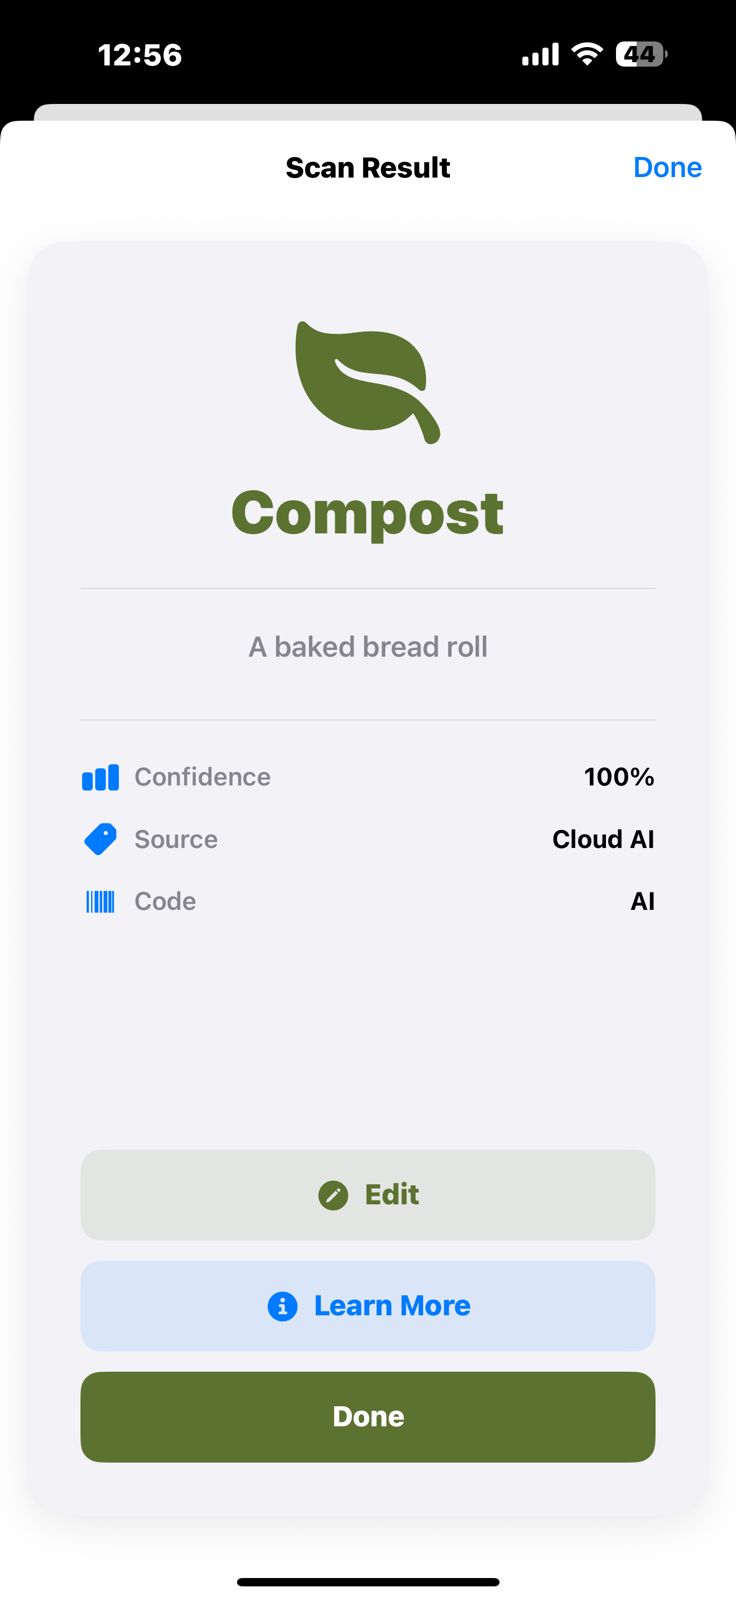This screenshot has height=1600, width=736.
Task: Tap the "A baked bread roll" description
Action: click(x=368, y=647)
